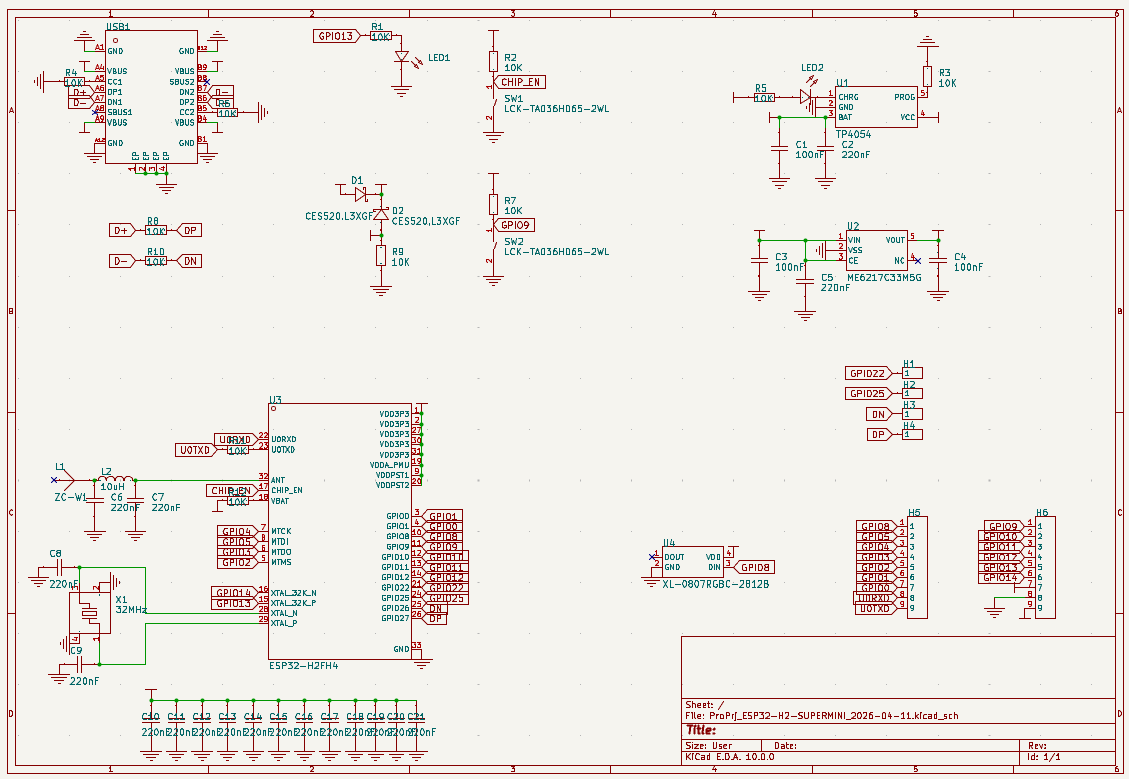Click the R3 10K resistor symbol
The height and width of the screenshot is (779, 1129).
(x=927, y=76)
